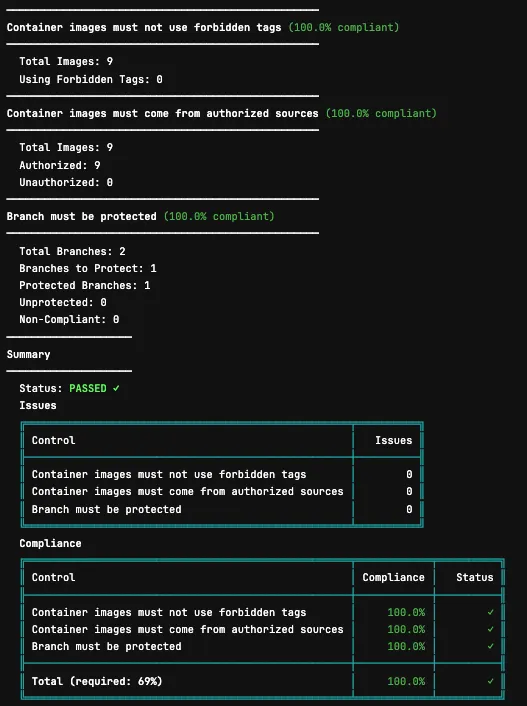Select the 'Using Forbidden Tags: 0' line
Image resolution: width=527 pixels, height=706 pixels.
[91, 79]
